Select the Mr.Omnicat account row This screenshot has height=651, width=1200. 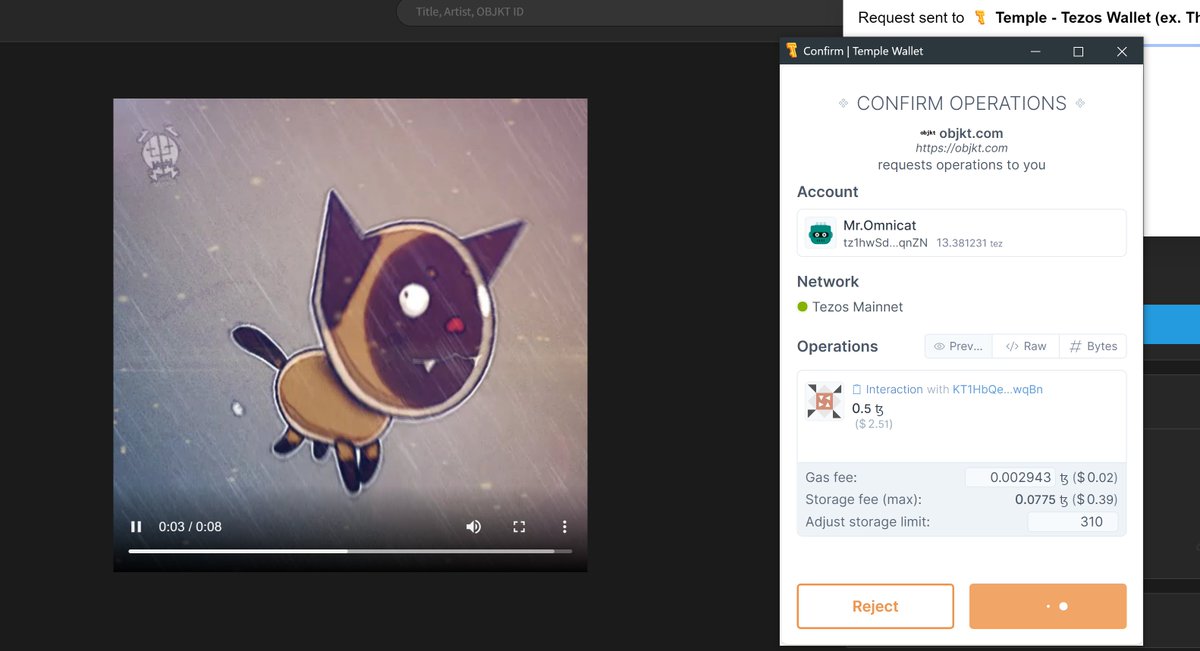[962, 233]
